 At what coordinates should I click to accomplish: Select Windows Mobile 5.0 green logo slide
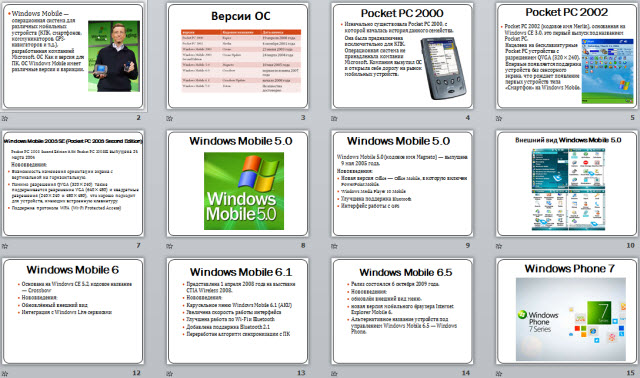tap(238, 184)
